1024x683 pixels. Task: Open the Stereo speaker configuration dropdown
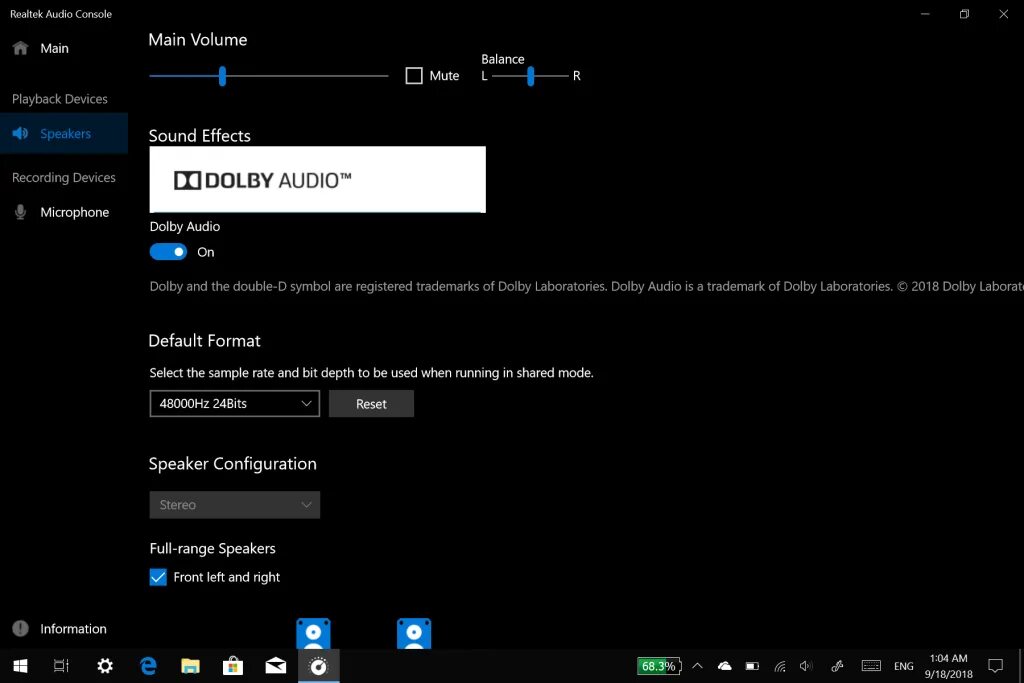coord(234,505)
